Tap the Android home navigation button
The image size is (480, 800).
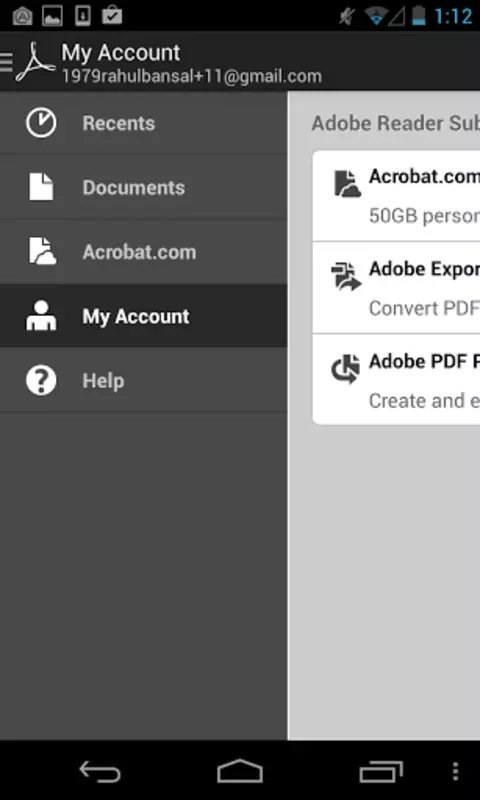click(240, 770)
